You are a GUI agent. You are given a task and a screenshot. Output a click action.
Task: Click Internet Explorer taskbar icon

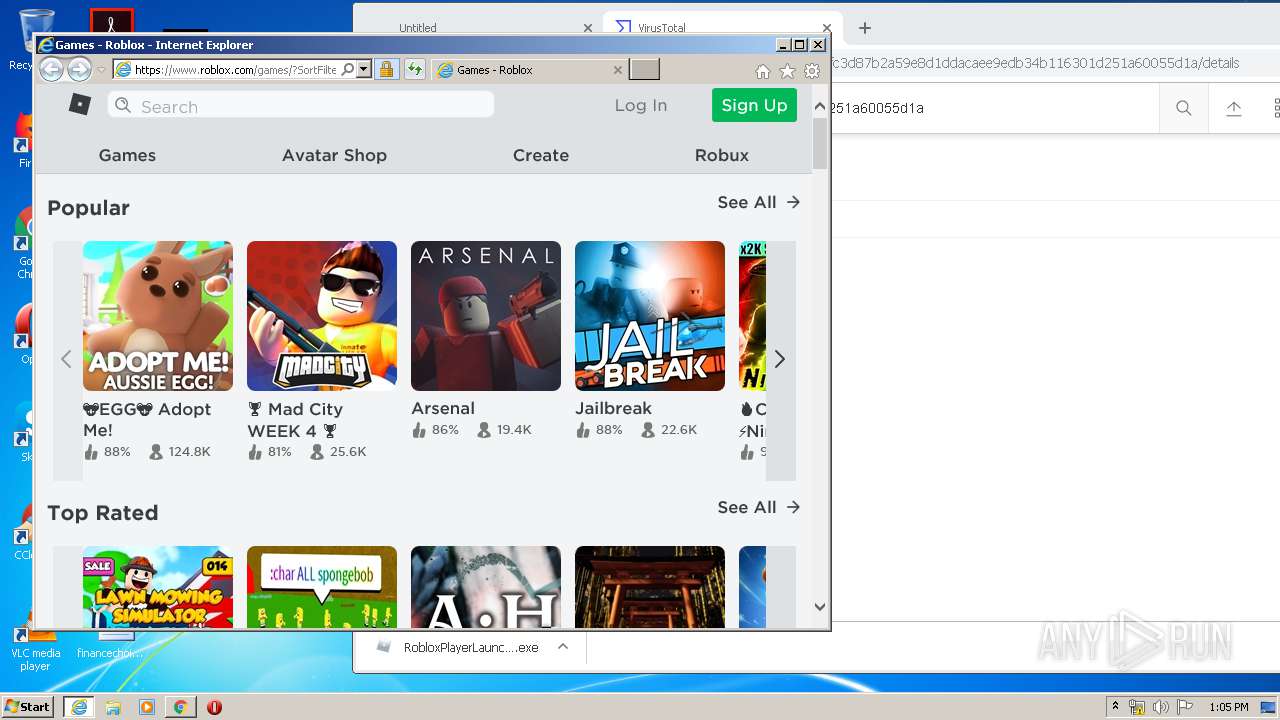point(79,707)
